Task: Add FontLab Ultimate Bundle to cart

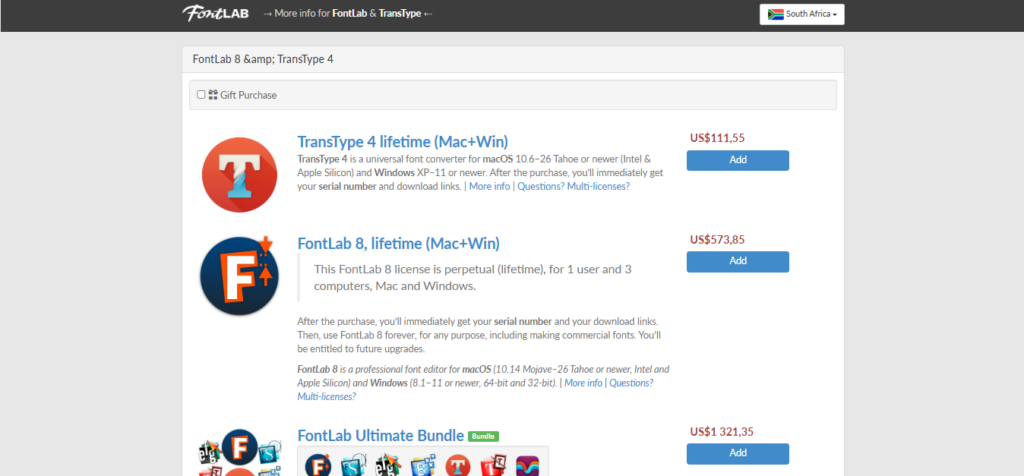Action: pos(737,453)
